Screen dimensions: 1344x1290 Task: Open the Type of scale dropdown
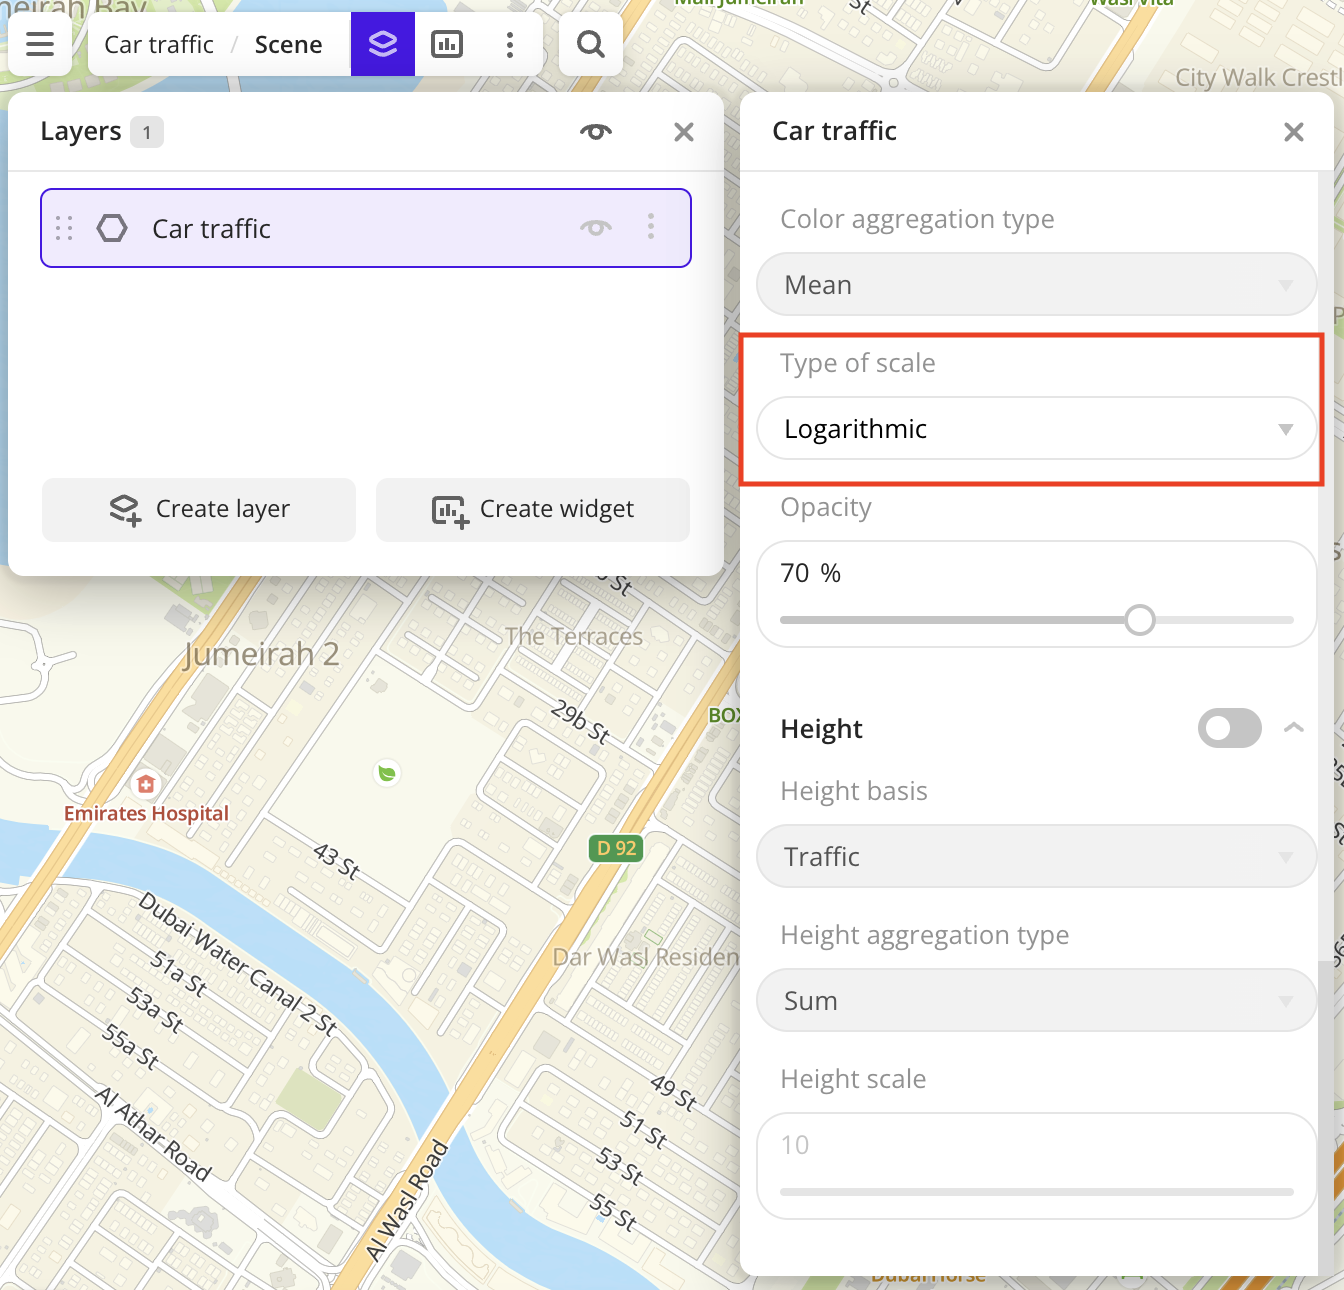coord(1037,429)
